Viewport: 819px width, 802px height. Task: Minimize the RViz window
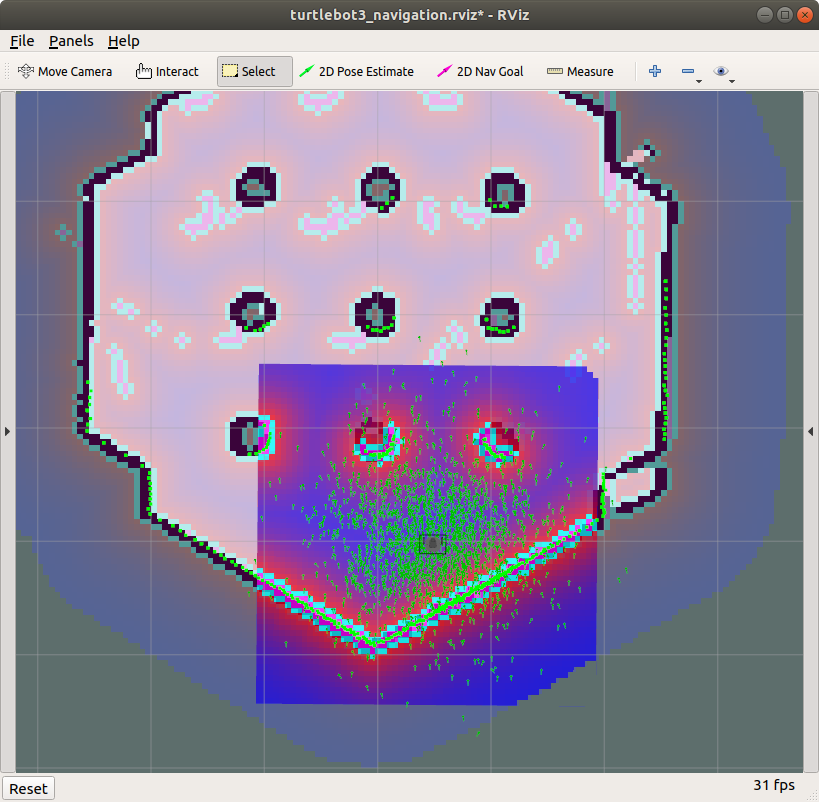tap(767, 14)
